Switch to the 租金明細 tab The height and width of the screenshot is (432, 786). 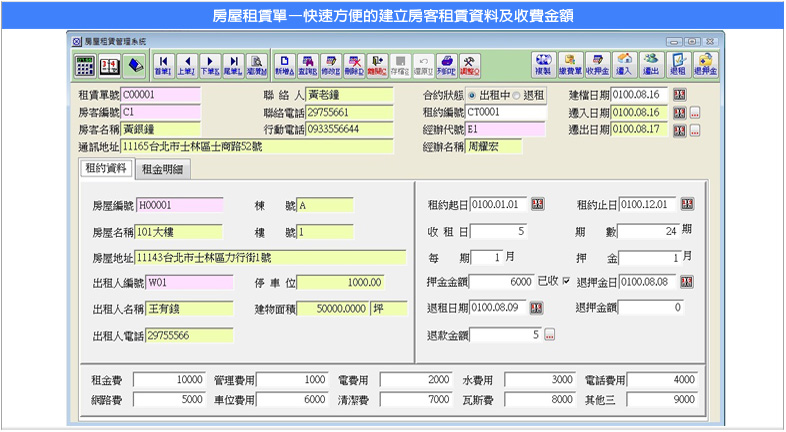(162, 169)
